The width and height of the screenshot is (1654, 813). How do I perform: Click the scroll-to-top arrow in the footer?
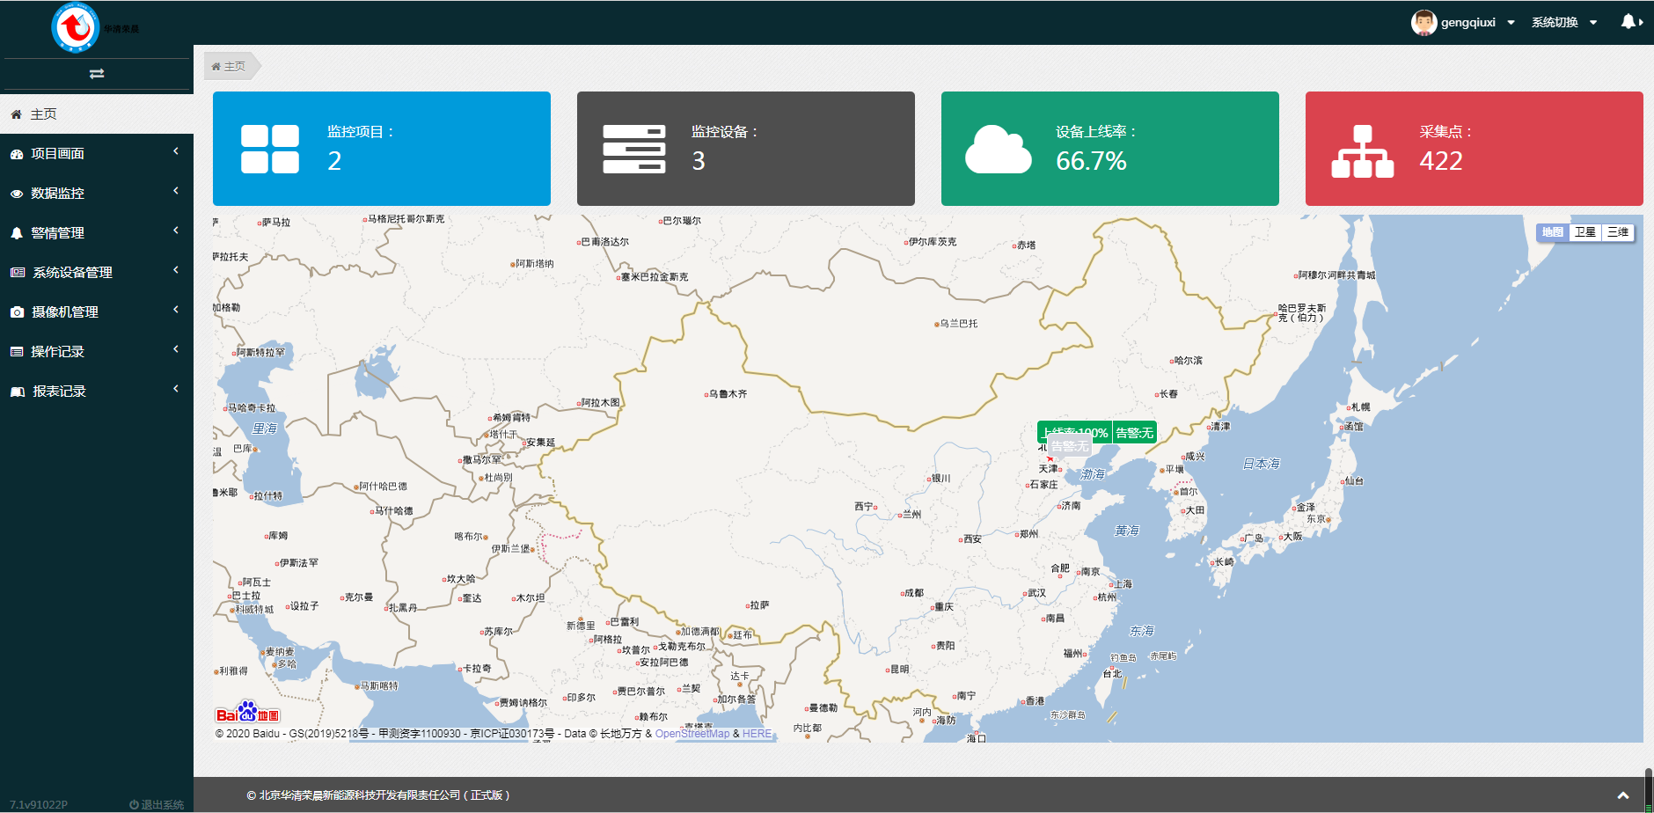click(1623, 796)
